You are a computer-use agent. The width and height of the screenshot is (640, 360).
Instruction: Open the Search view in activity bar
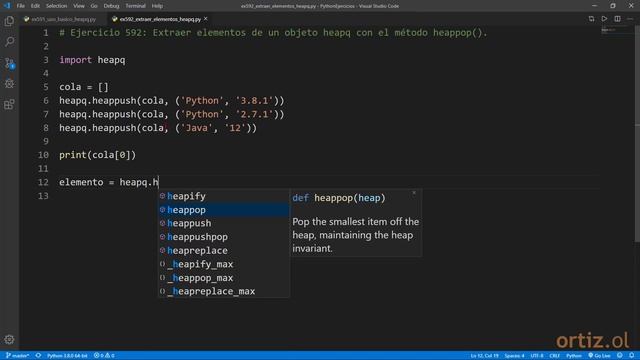[x=9, y=42]
